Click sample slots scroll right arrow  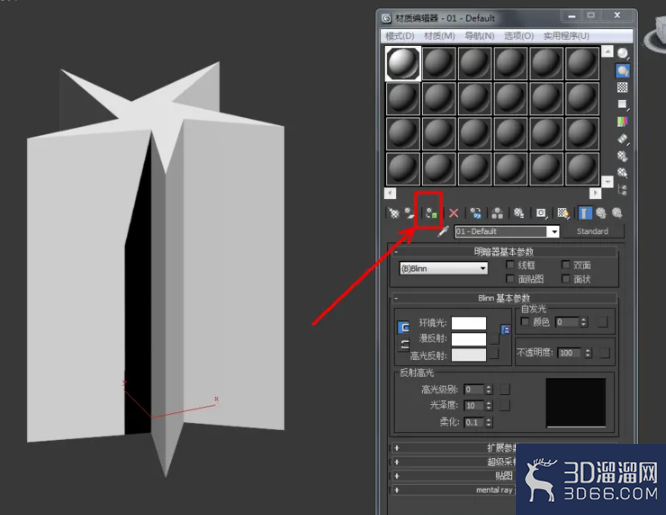[x=595, y=193]
